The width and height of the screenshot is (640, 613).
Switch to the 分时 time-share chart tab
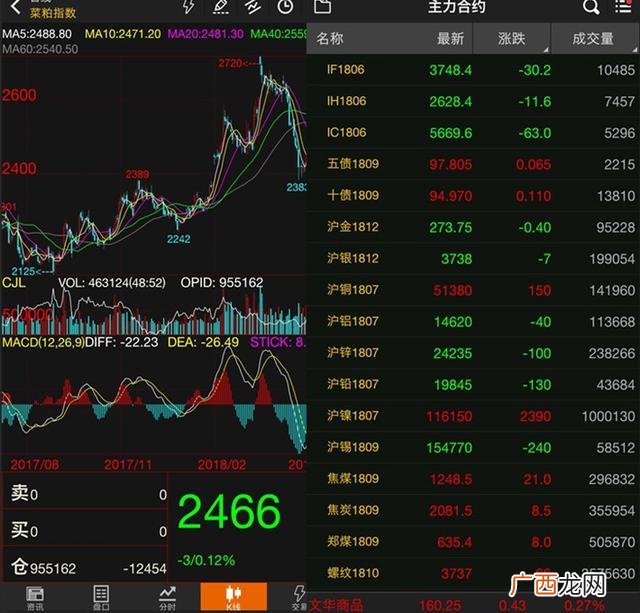coord(167,598)
